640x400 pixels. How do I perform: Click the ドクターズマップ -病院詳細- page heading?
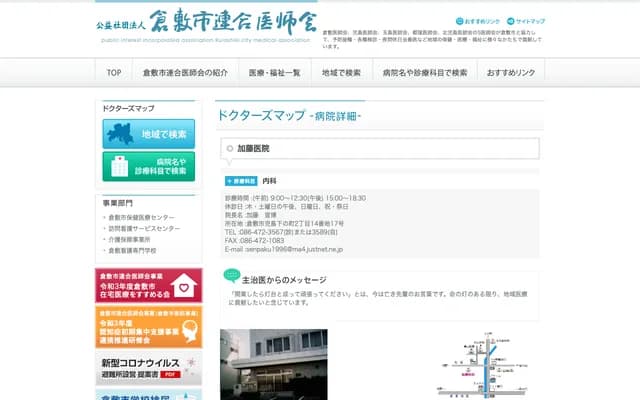[289, 116]
